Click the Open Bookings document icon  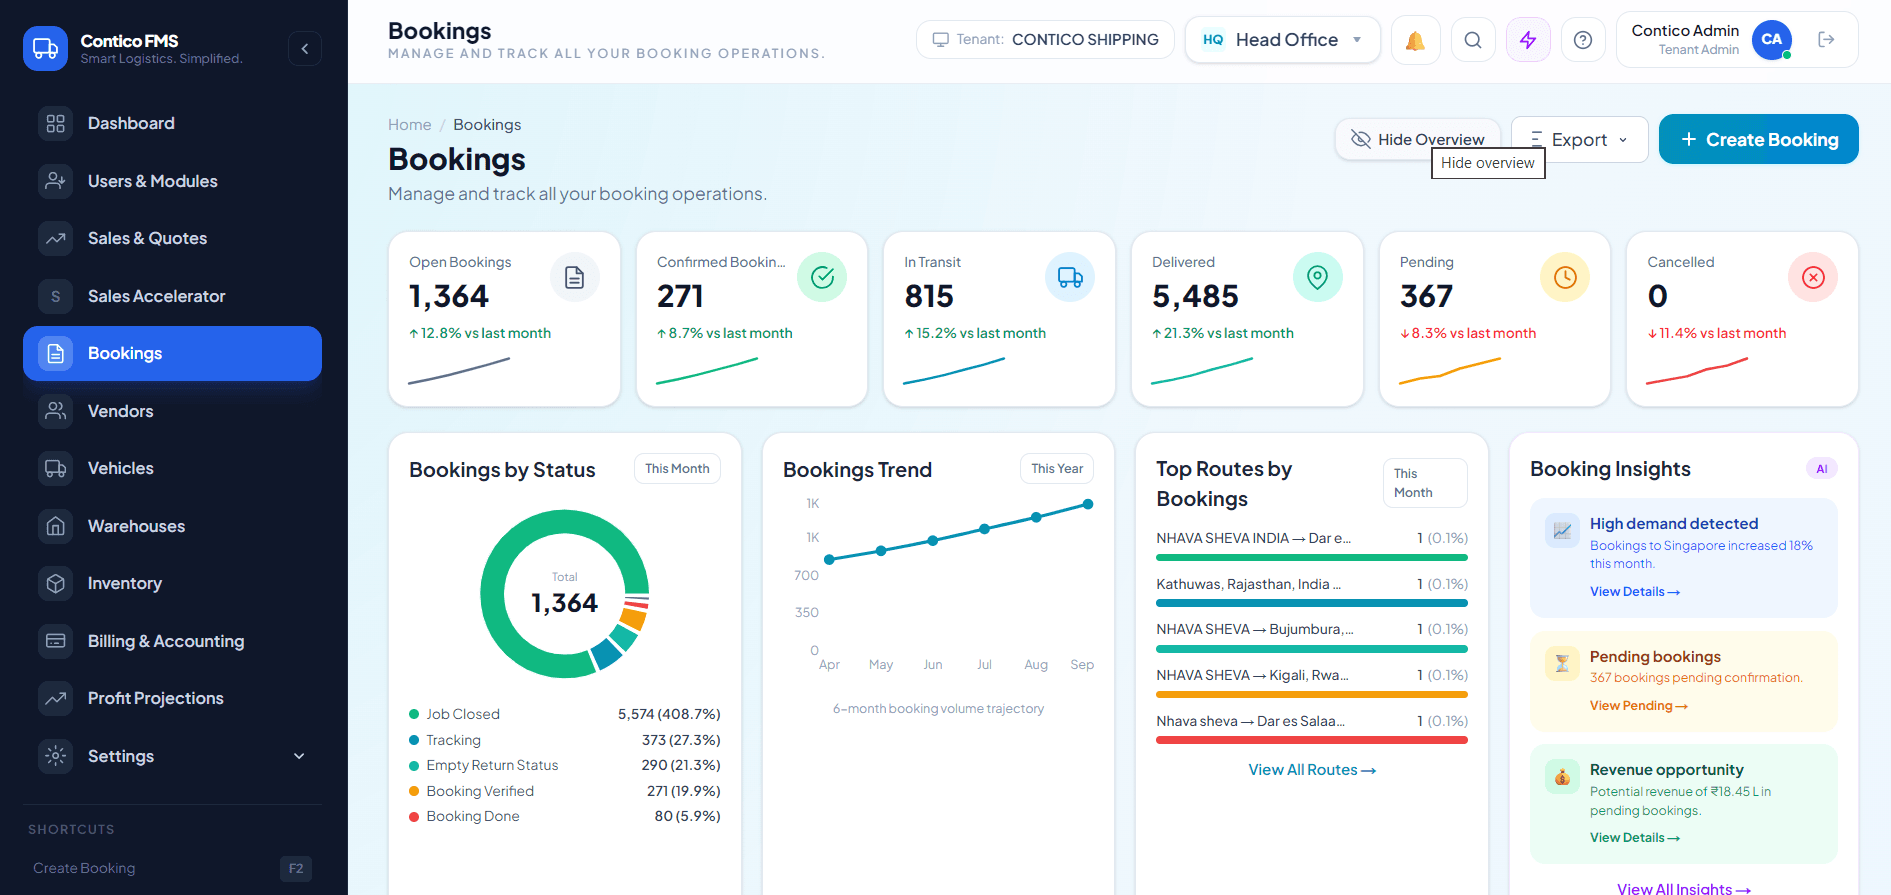[x=575, y=277]
